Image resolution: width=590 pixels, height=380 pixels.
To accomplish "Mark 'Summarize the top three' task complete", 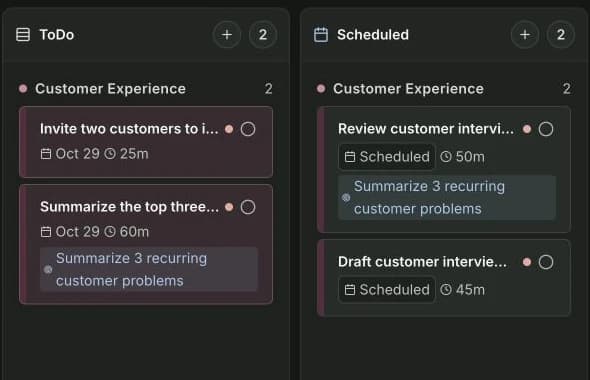I will (x=248, y=207).
